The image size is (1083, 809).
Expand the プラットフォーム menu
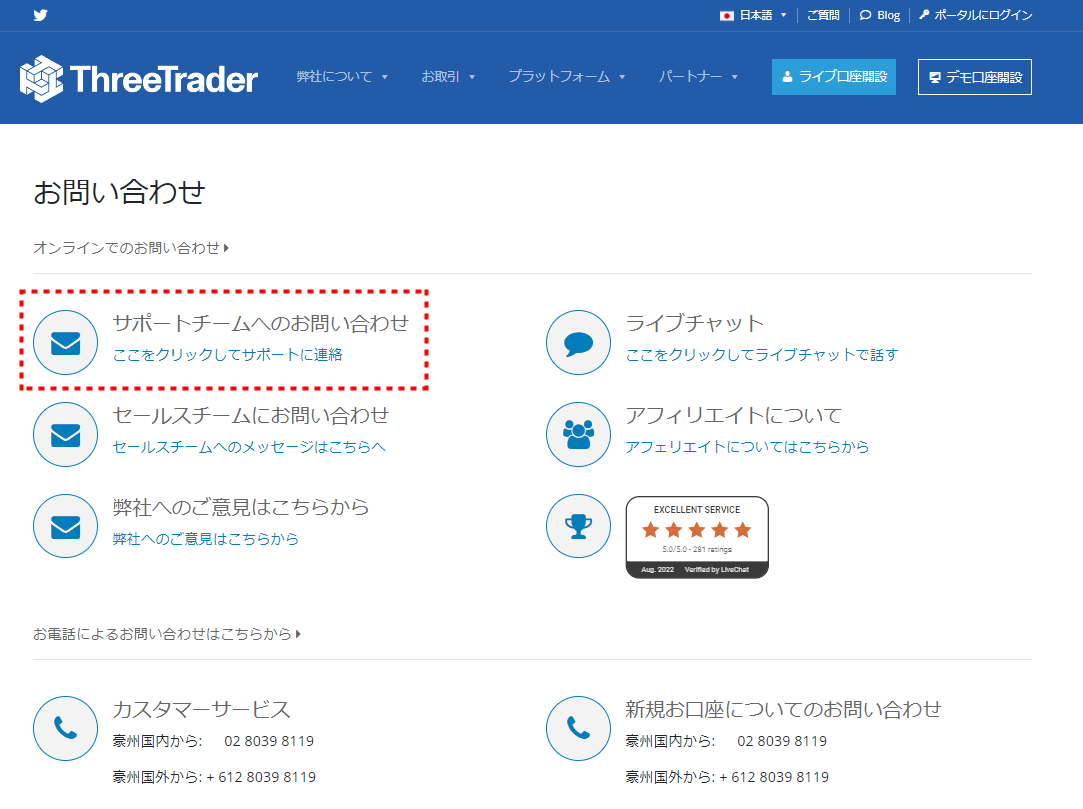(x=567, y=77)
